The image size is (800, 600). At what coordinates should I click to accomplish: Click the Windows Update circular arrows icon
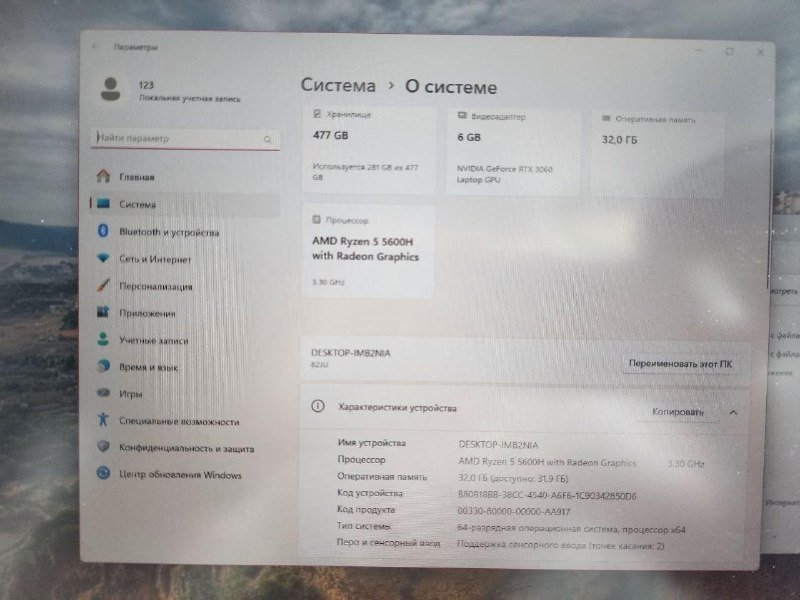pyautogui.click(x=103, y=473)
